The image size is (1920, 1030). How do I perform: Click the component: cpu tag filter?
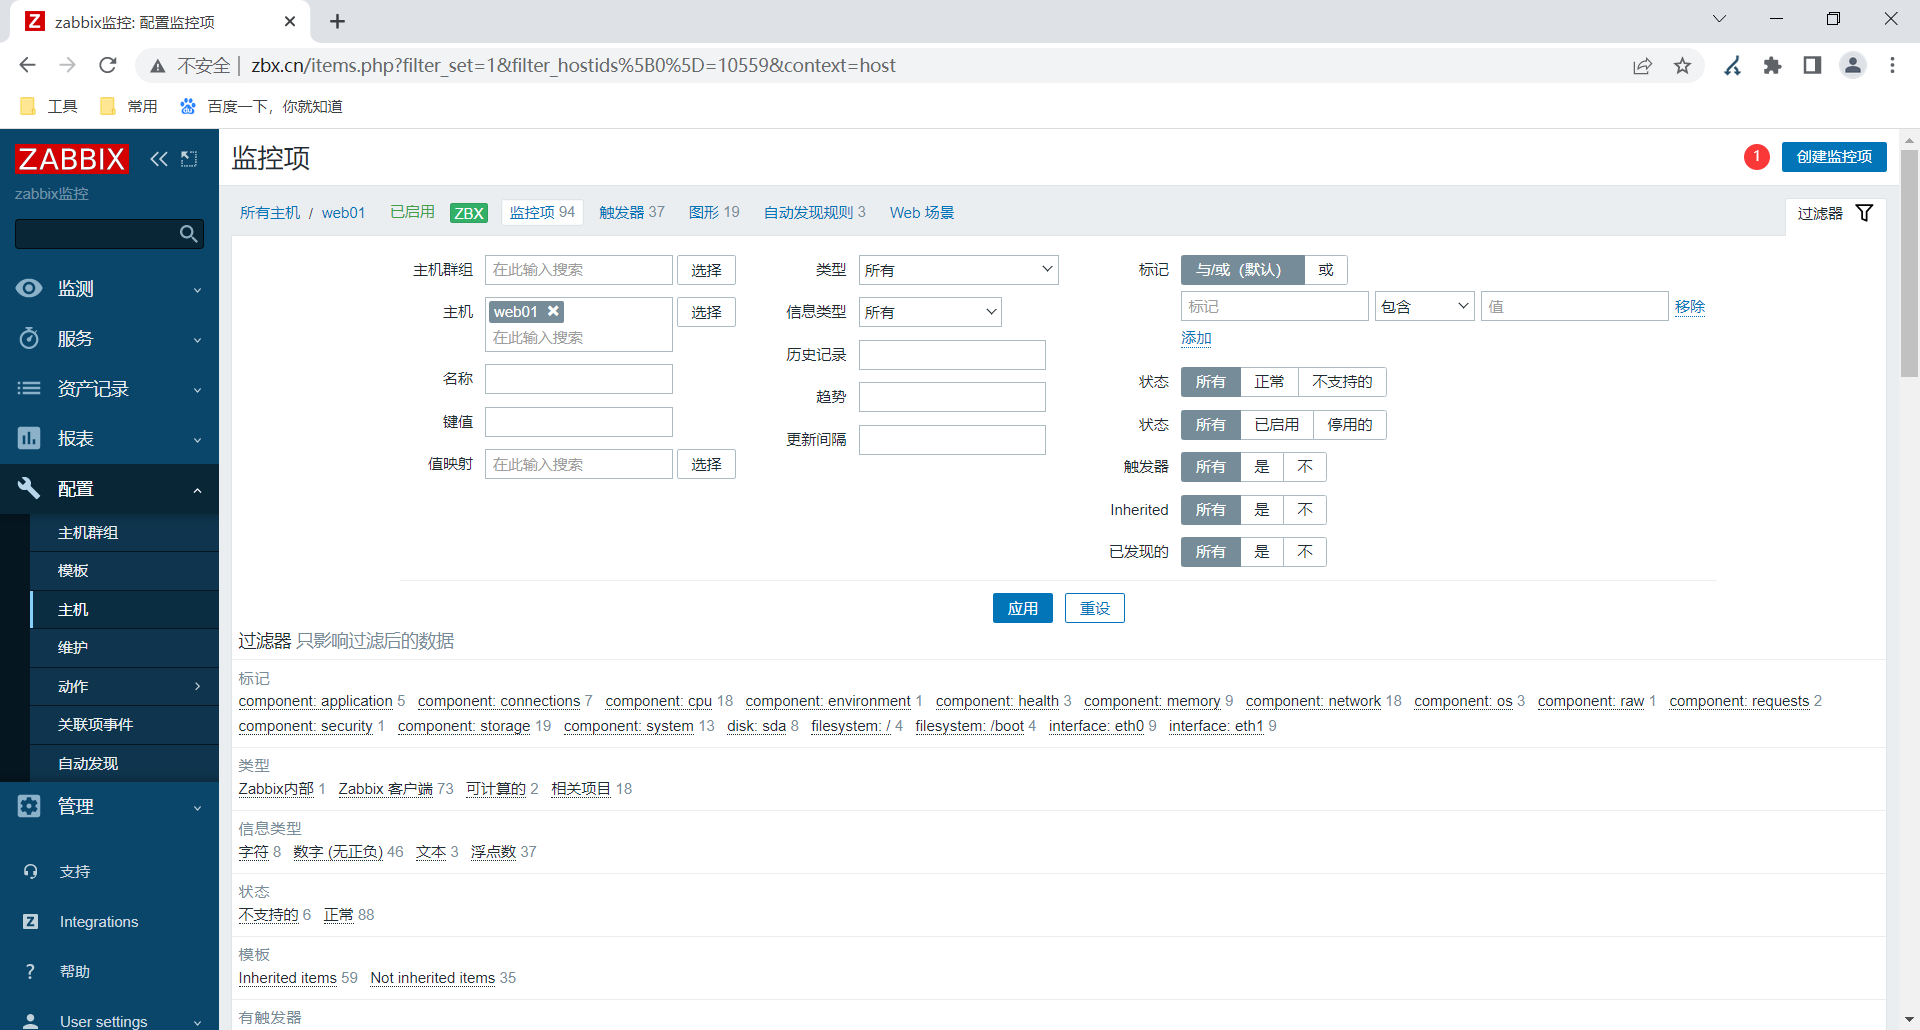[659, 701]
